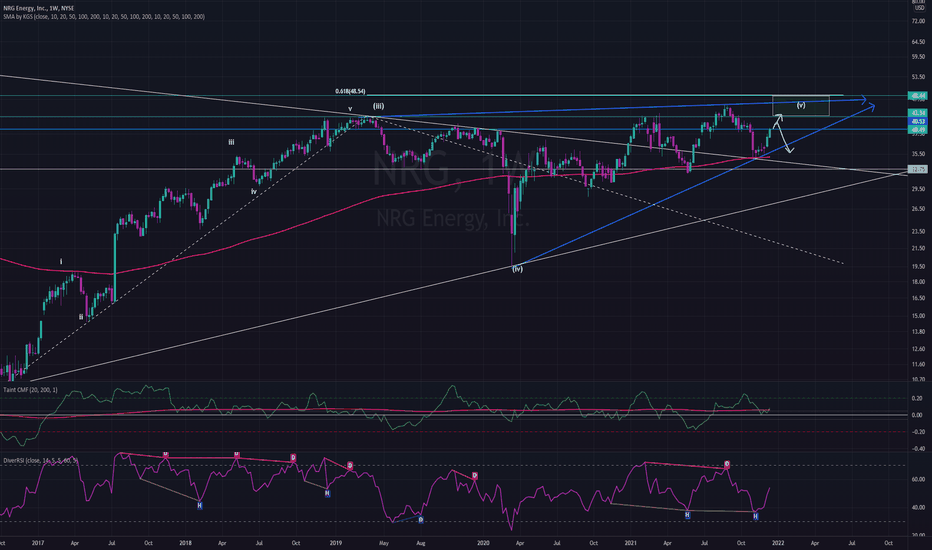This screenshot has height=550, width=932.
Task: Select the (v) wave label in the target box
Action: tap(801, 105)
